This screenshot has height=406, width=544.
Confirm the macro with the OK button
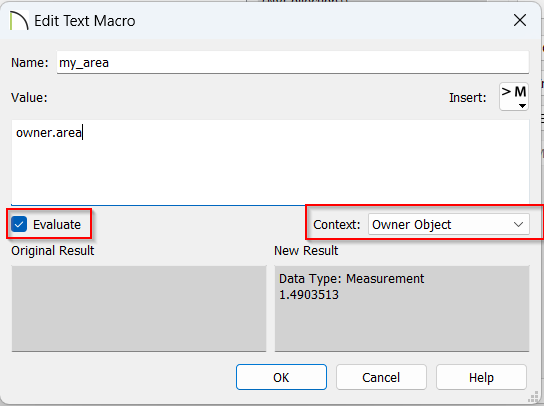tap(281, 377)
